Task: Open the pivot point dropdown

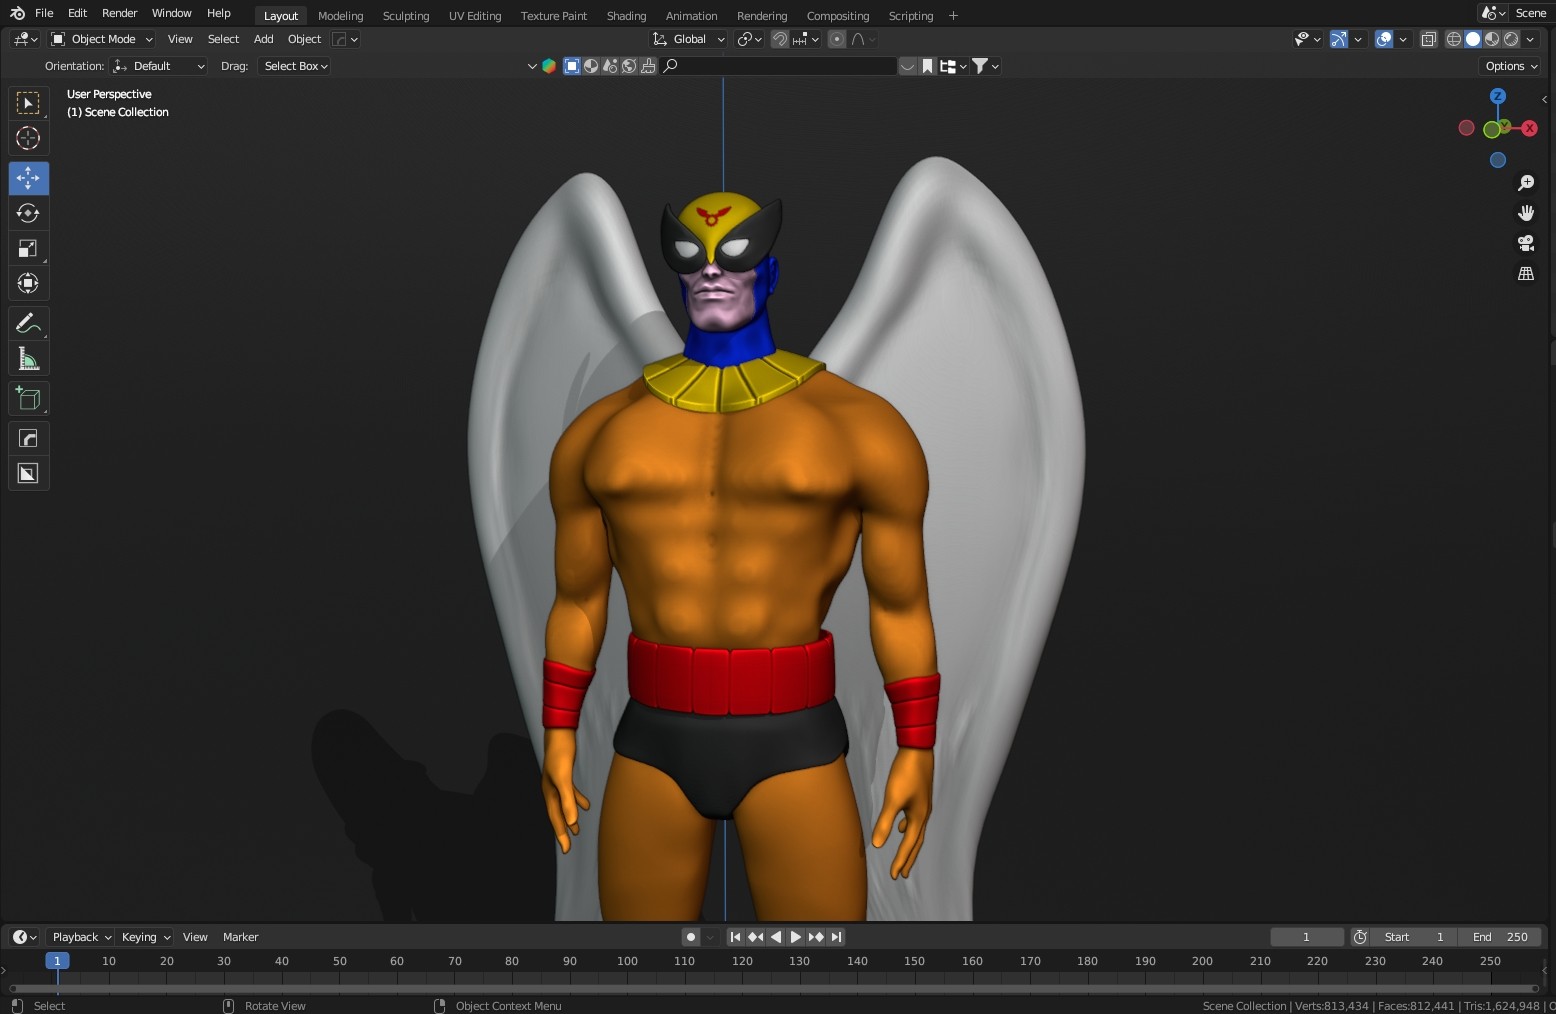Action: (749, 39)
